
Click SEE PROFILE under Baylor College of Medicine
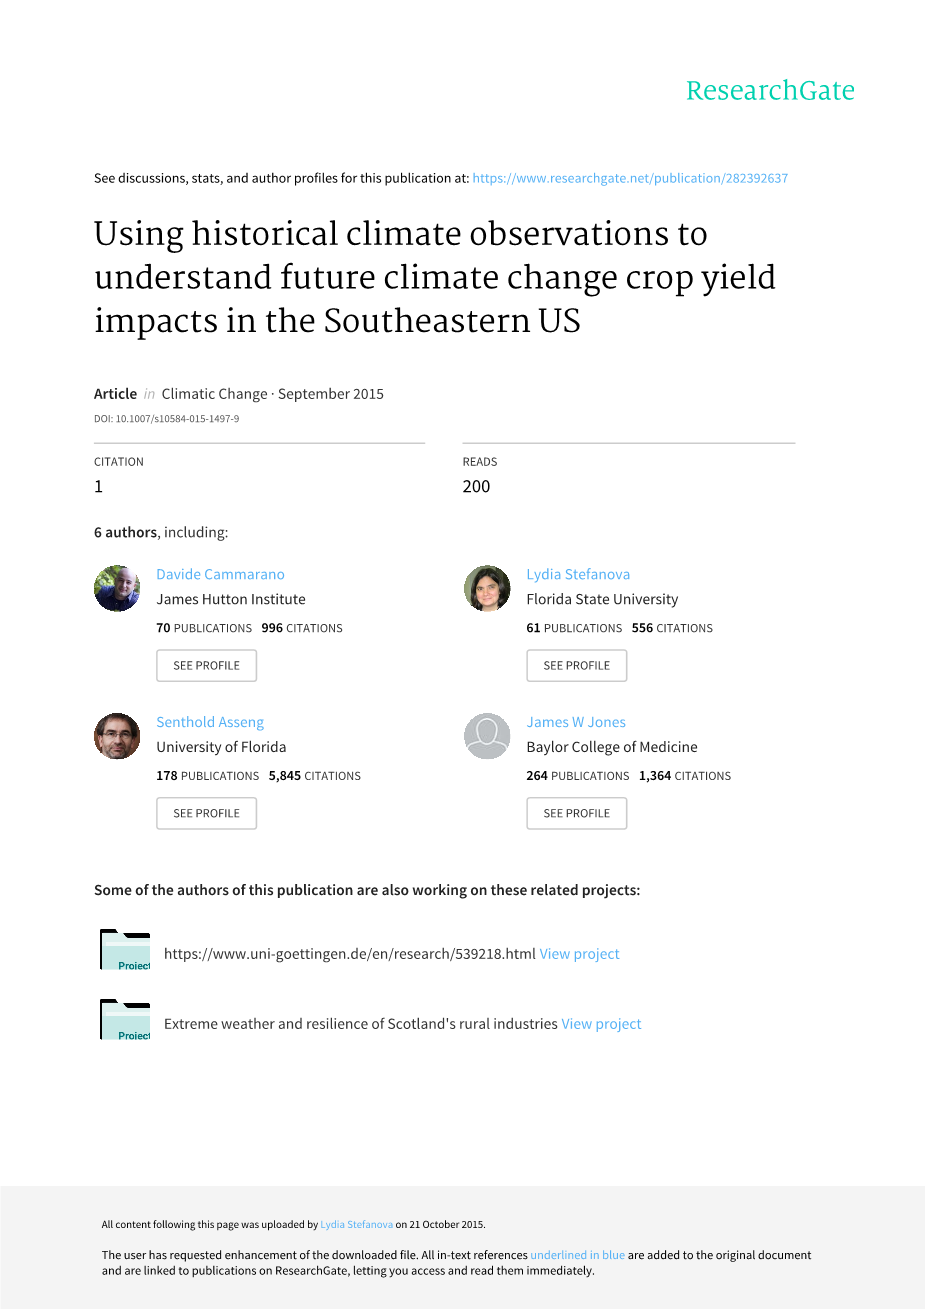tap(576, 814)
